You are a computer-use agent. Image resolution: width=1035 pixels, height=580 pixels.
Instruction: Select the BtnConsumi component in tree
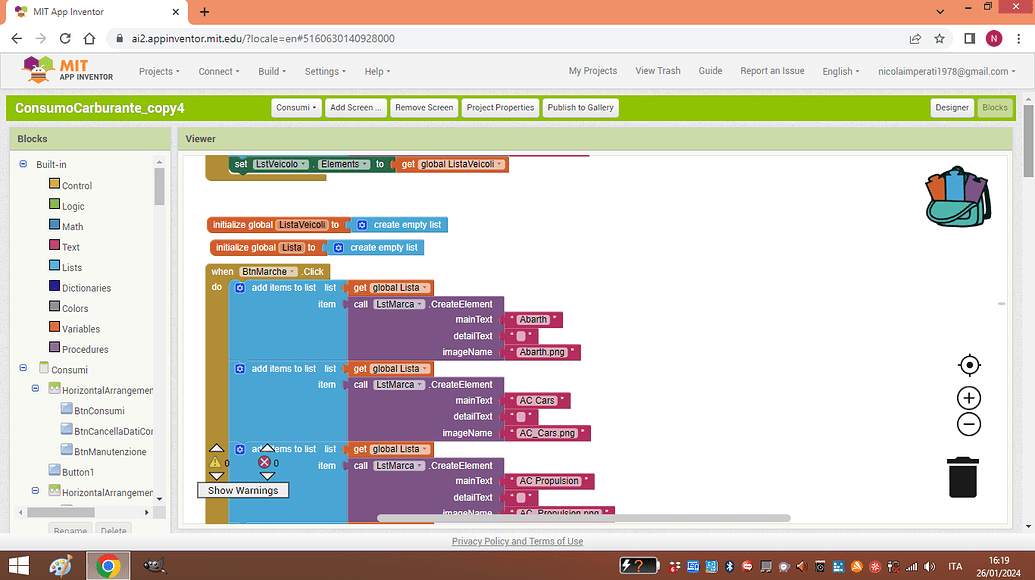[99, 410]
